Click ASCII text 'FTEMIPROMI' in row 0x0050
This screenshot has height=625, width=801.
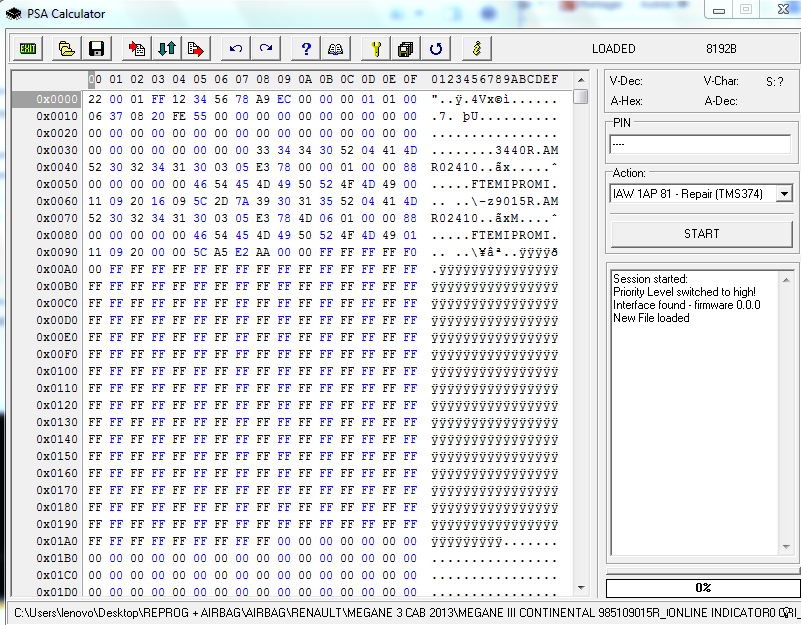[510, 184]
